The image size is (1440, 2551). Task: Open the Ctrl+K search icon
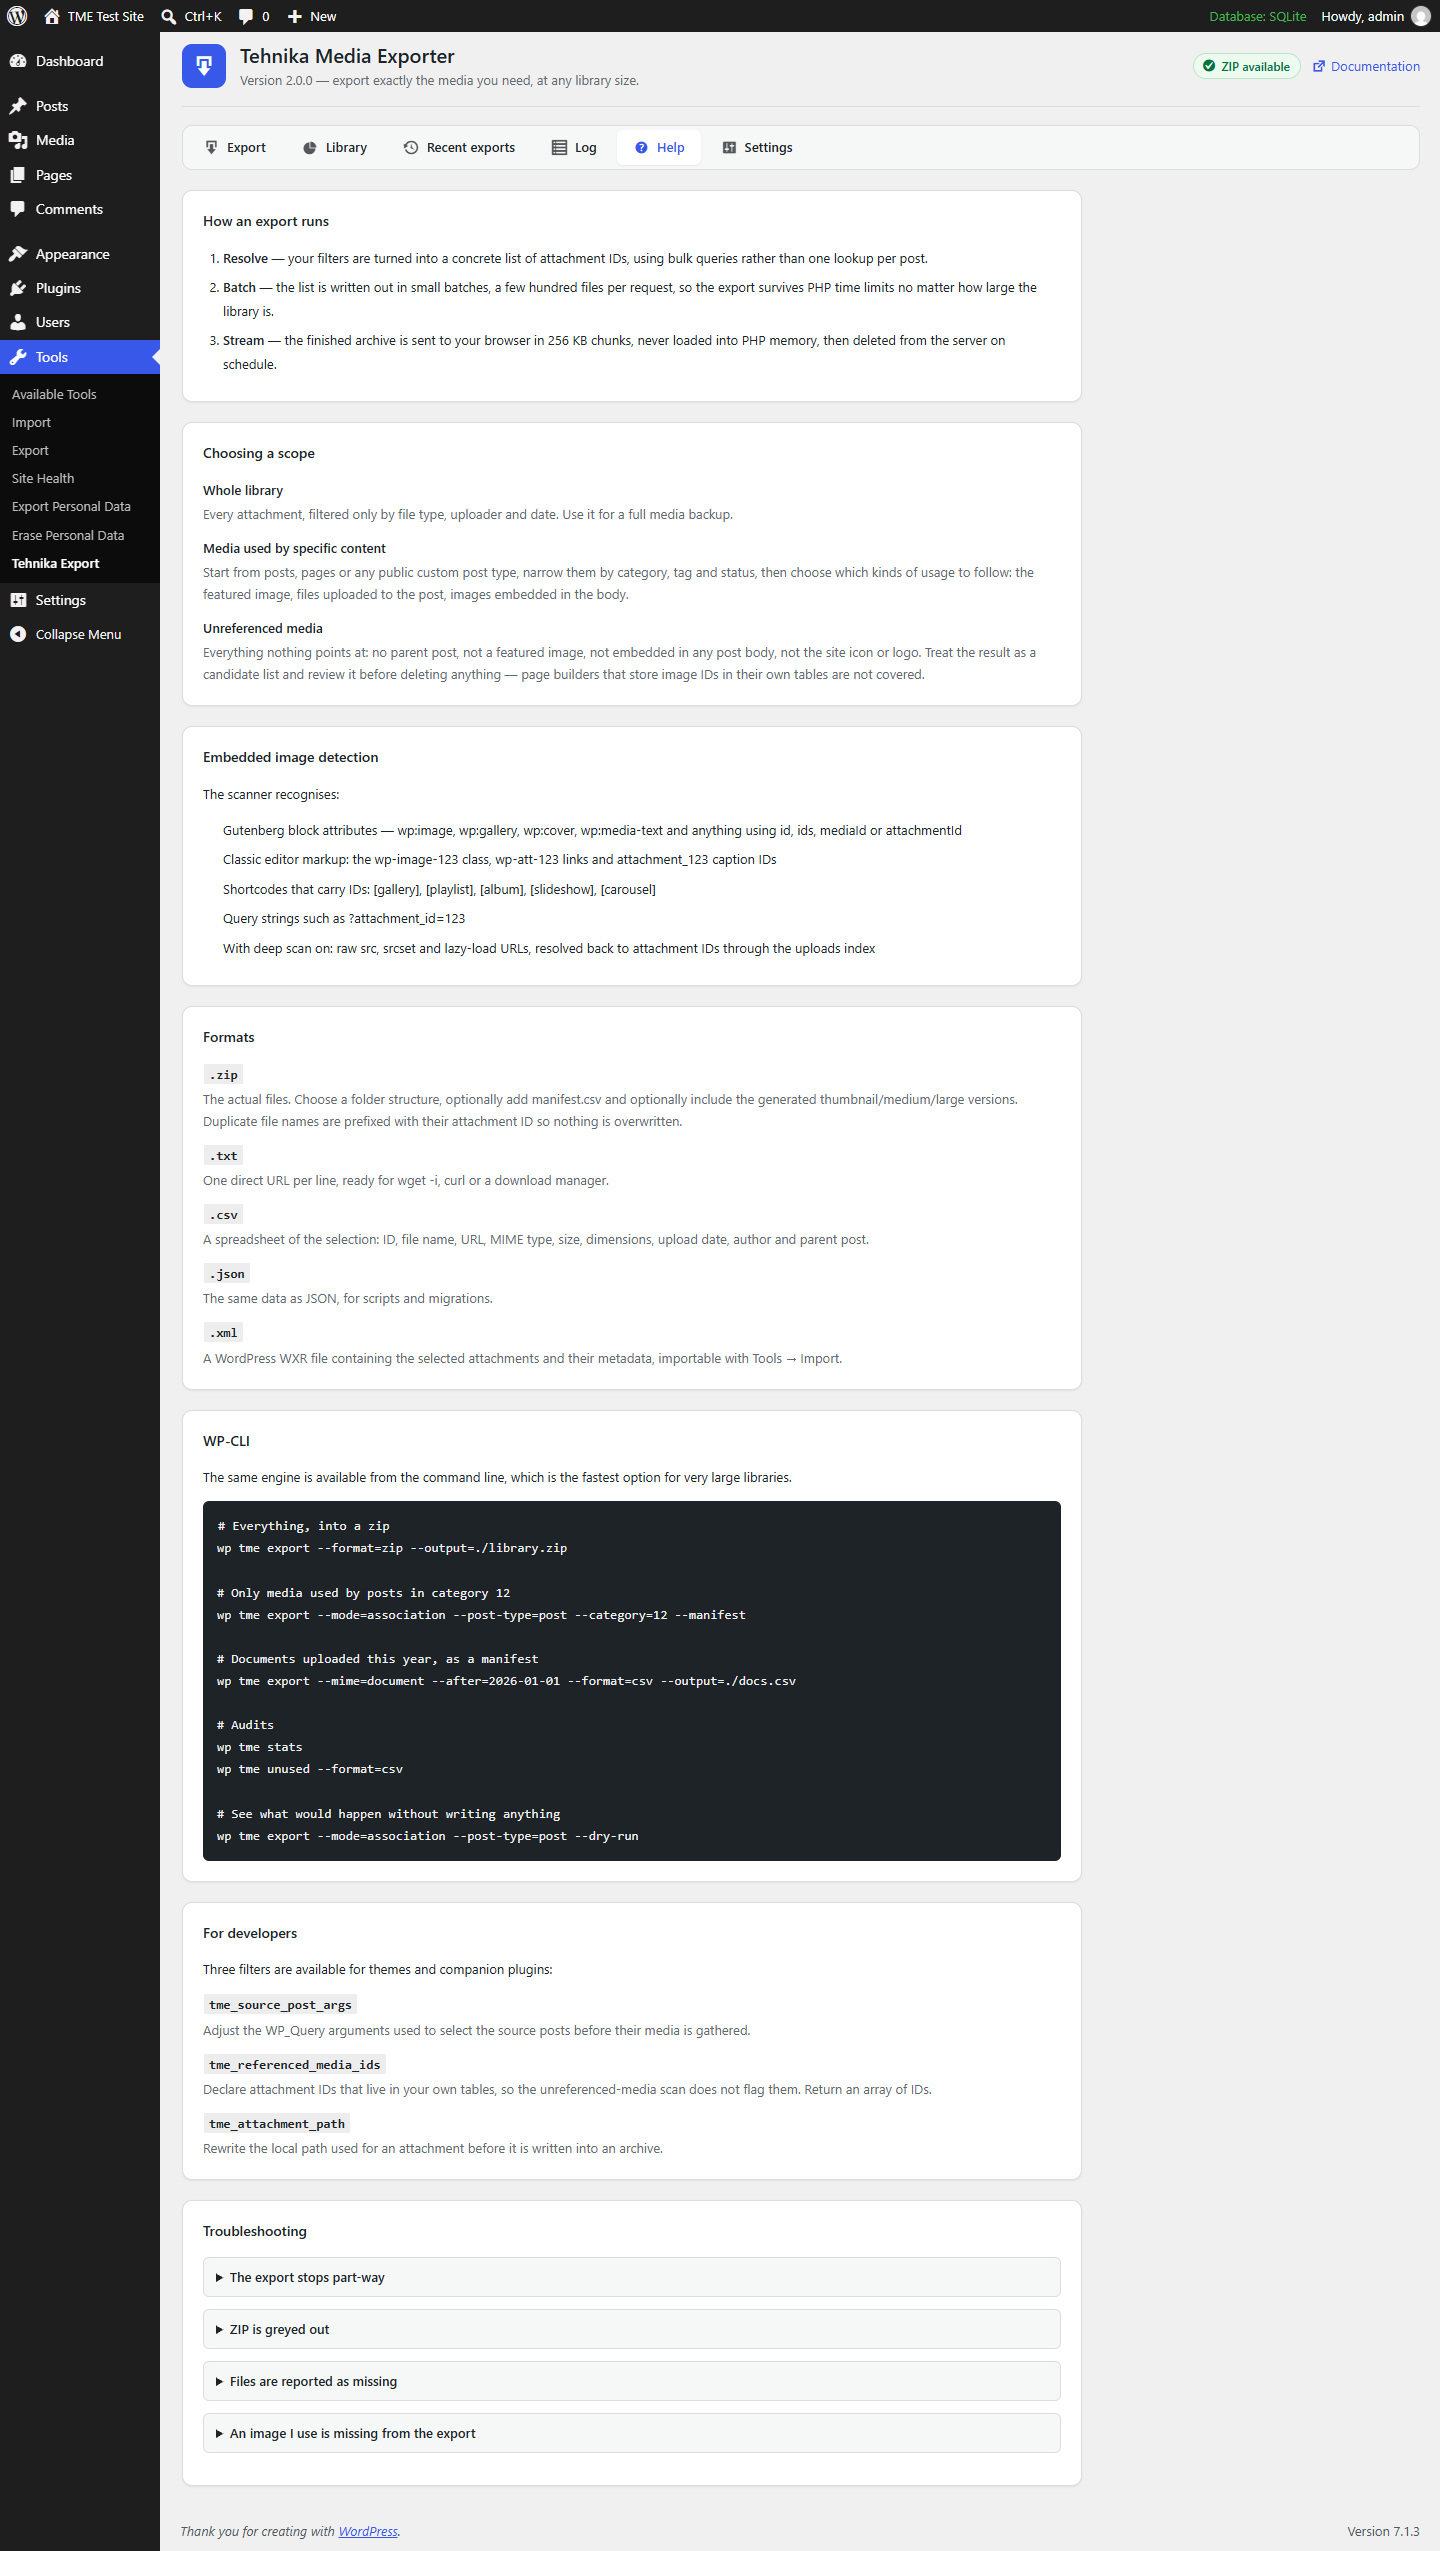(168, 16)
